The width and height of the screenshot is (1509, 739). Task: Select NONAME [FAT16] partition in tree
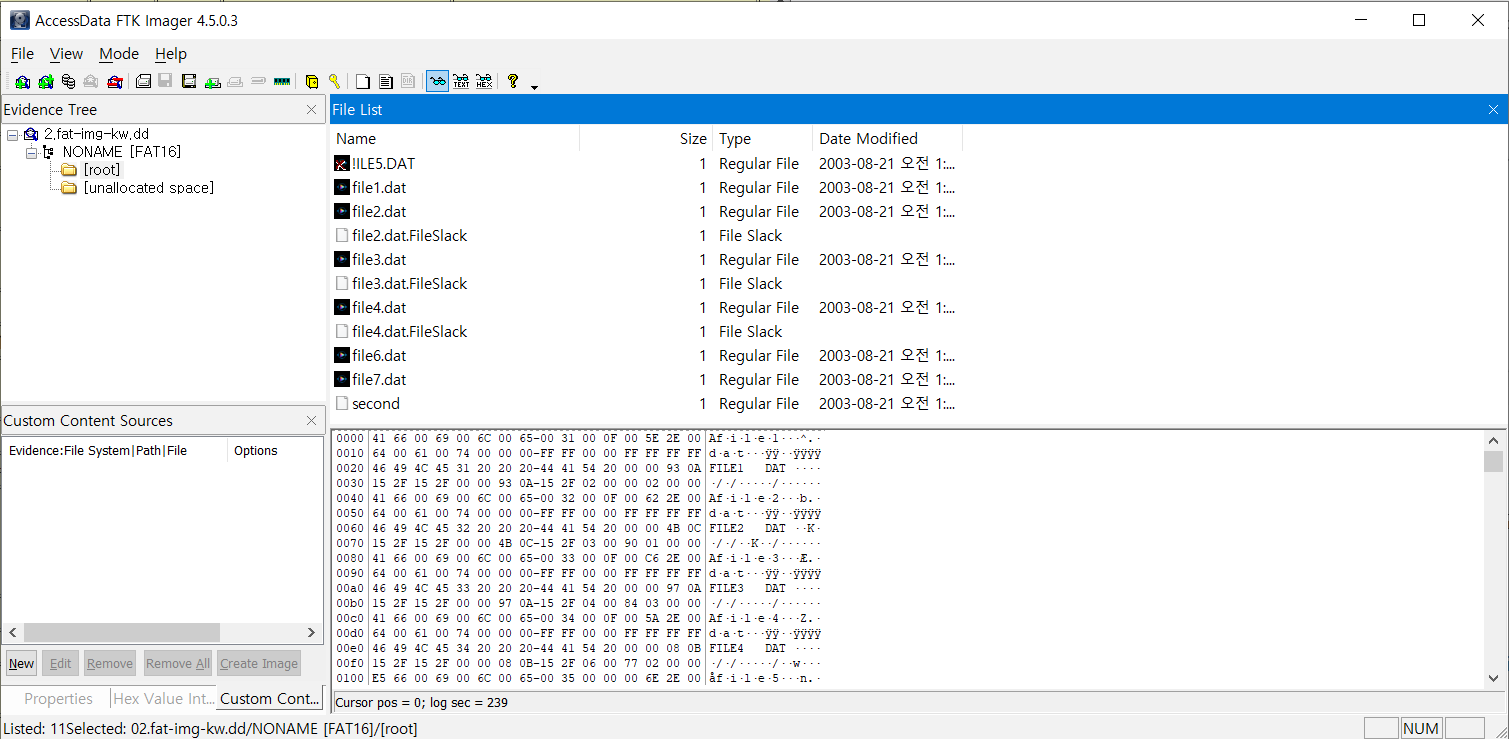coord(121,152)
